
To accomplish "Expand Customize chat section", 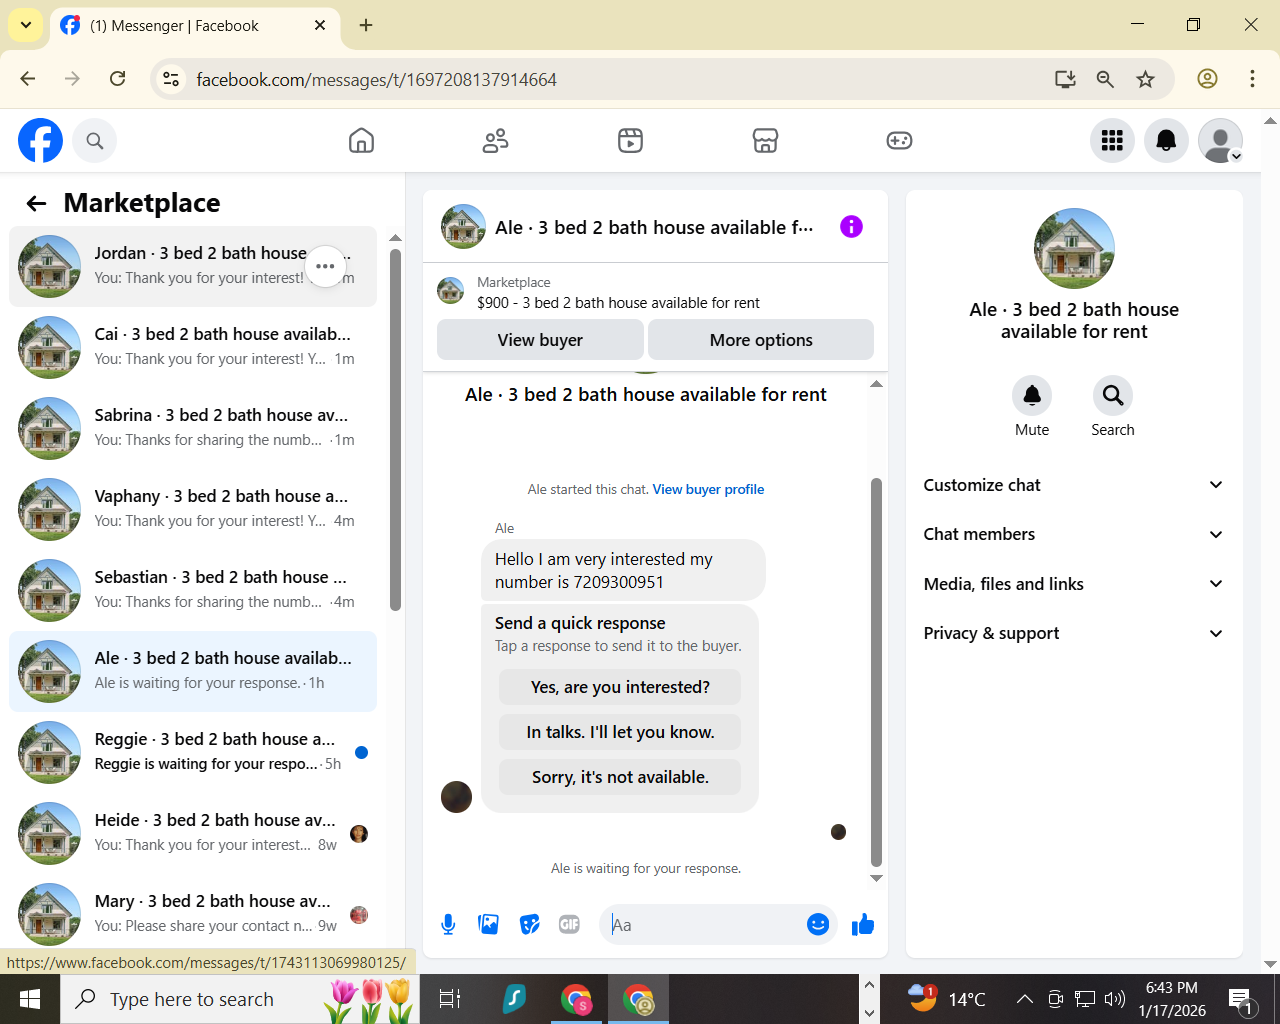I will 1074,485.
